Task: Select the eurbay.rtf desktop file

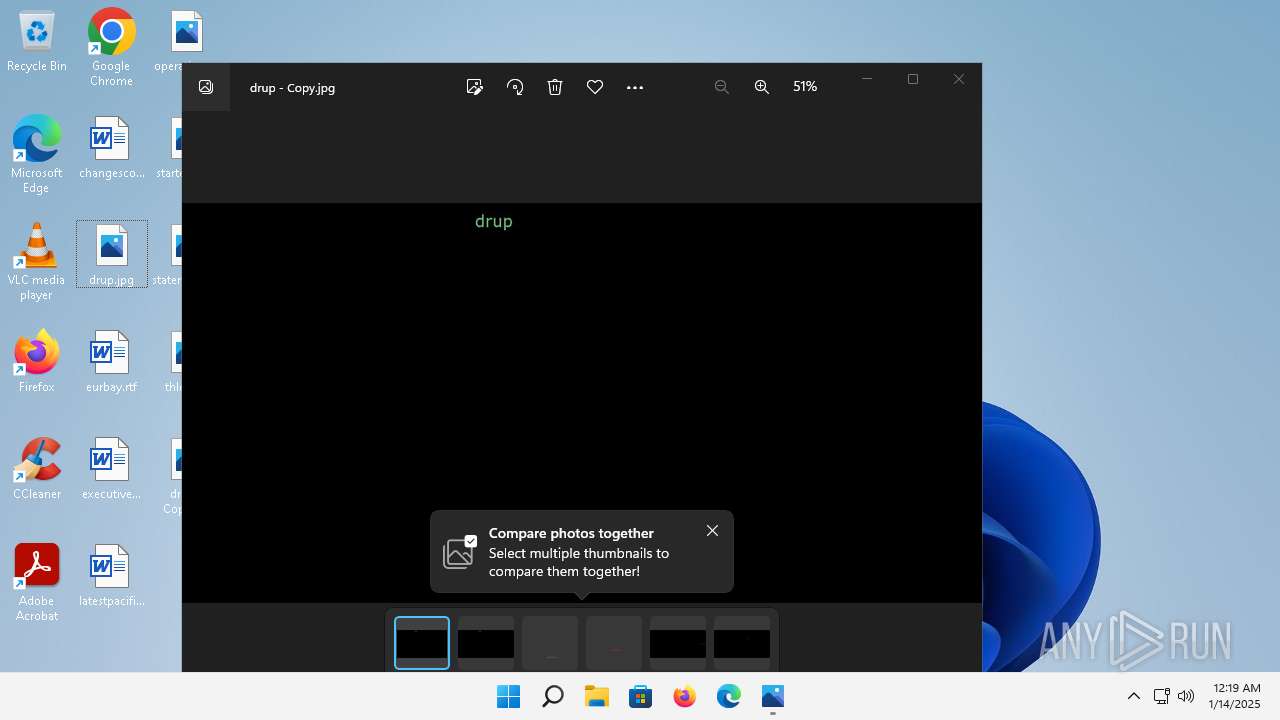Action: point(111,361)
